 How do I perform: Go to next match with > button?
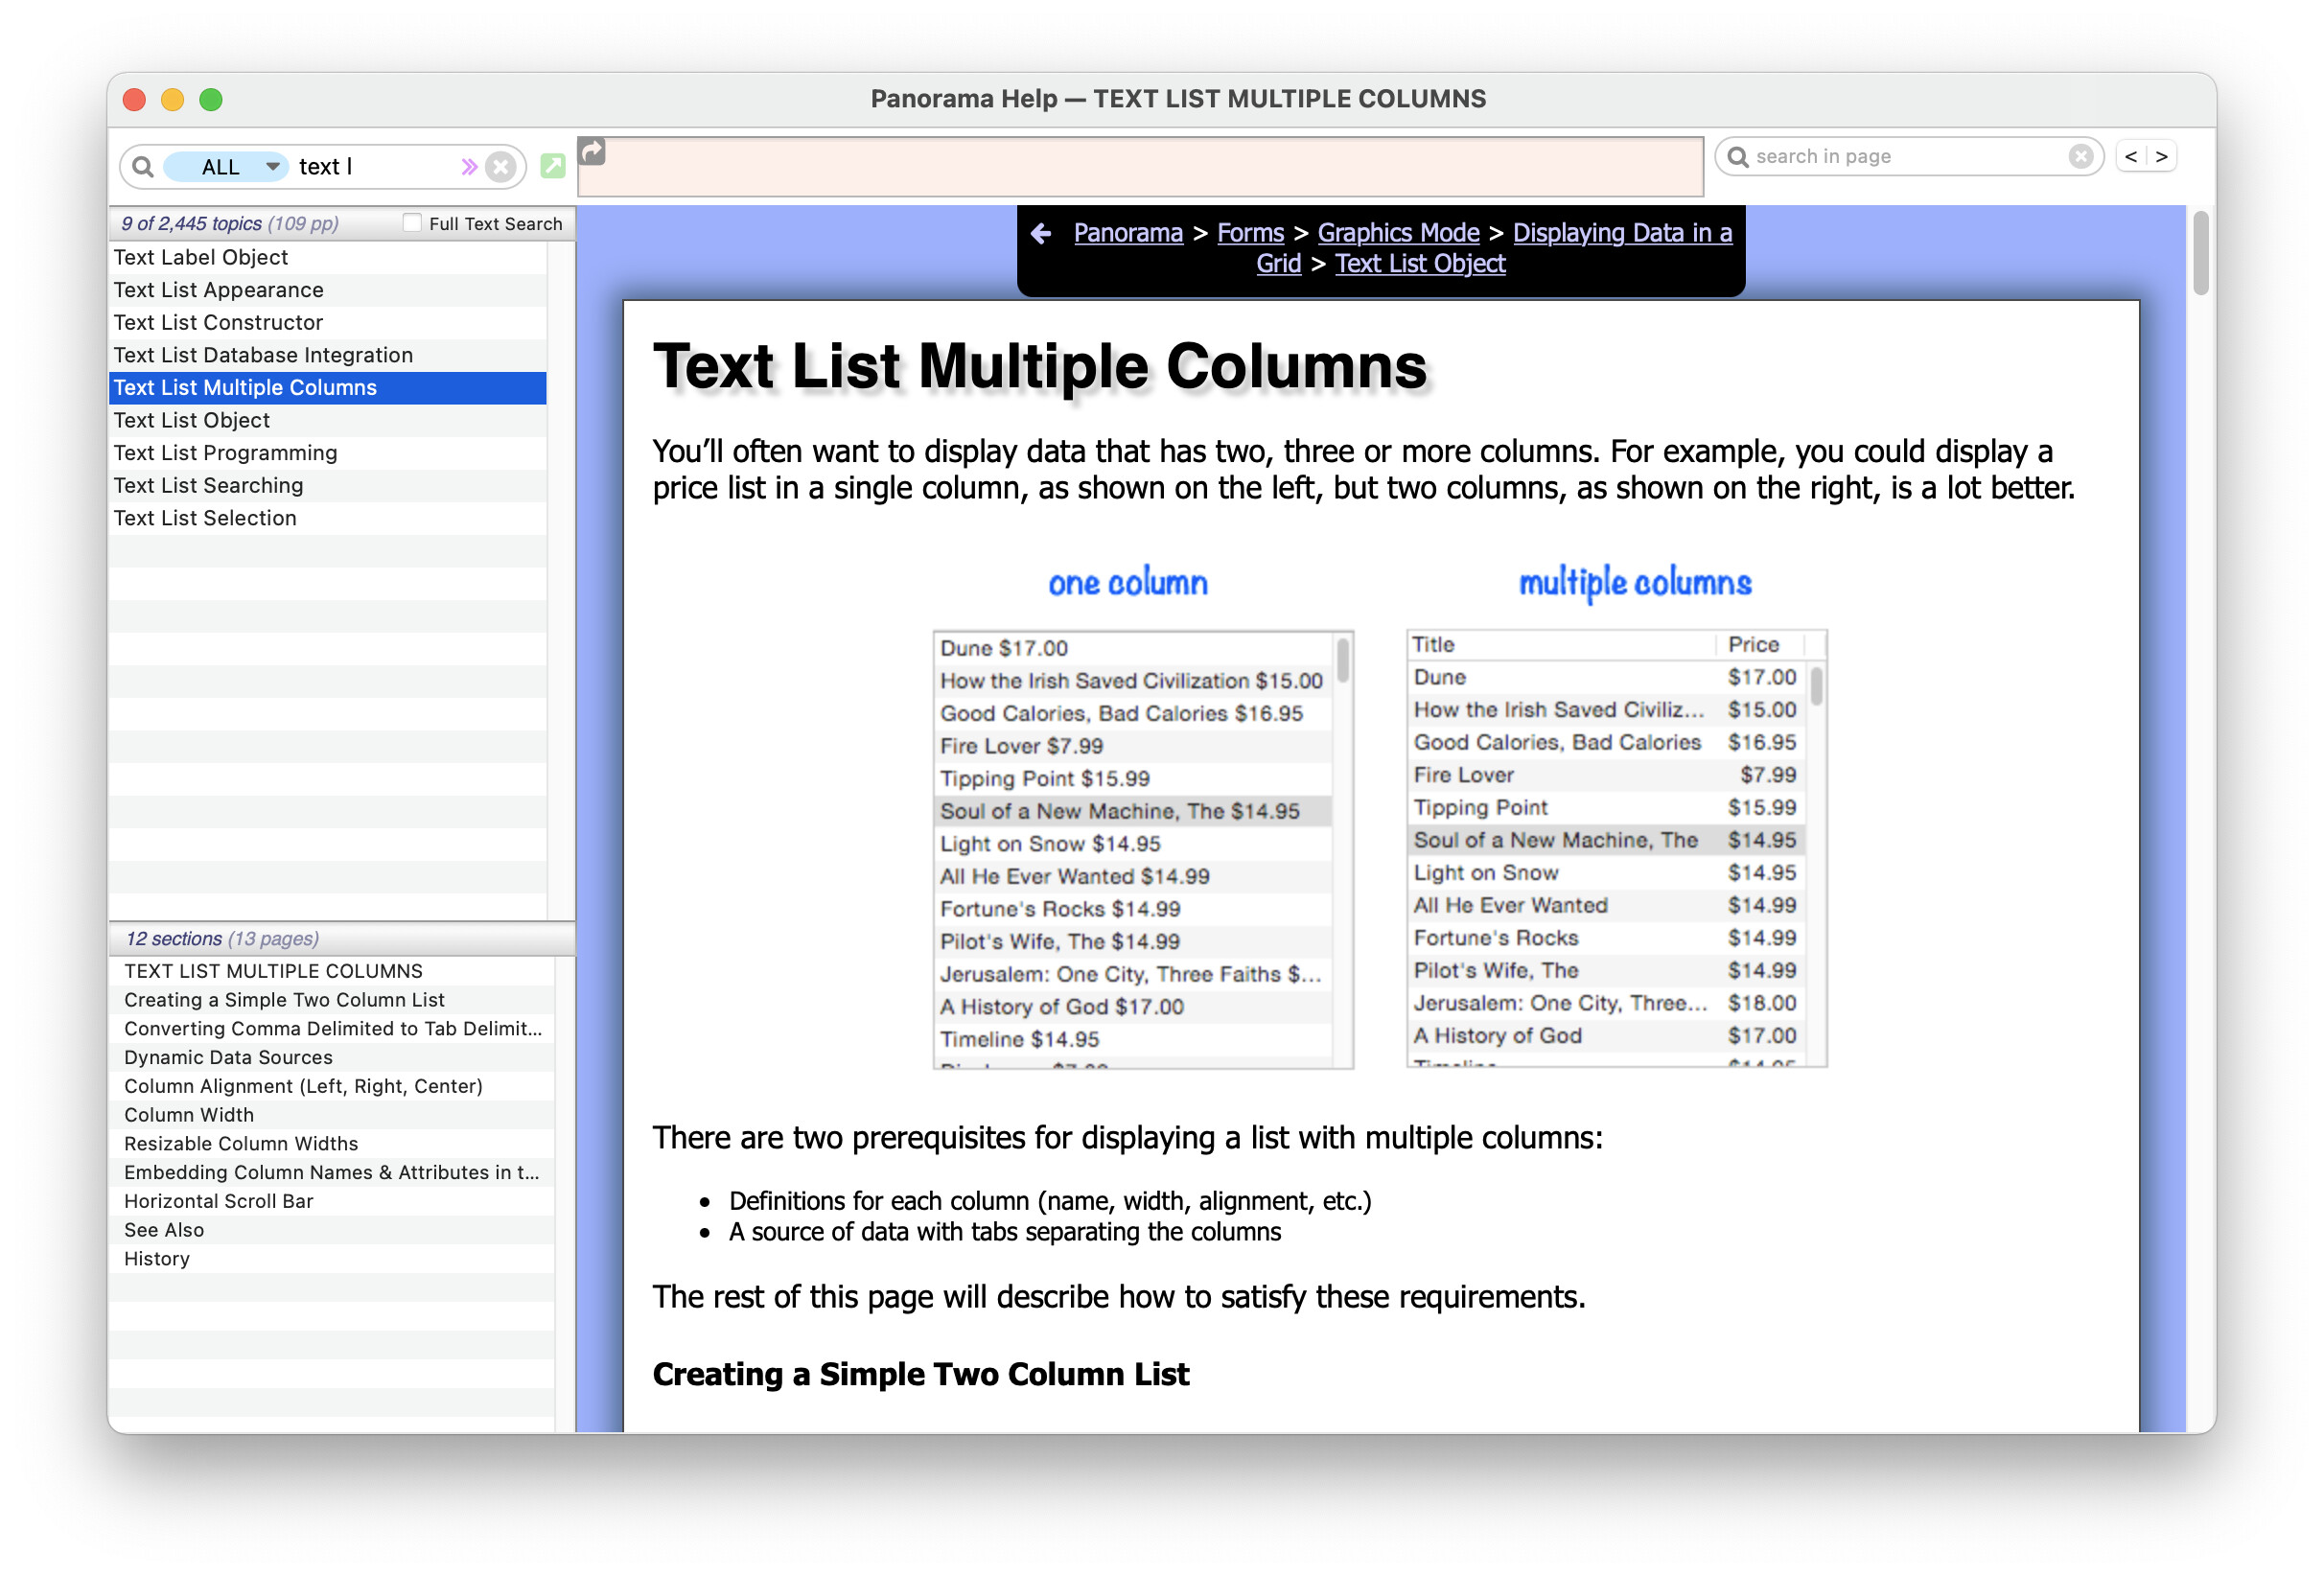2161,156
